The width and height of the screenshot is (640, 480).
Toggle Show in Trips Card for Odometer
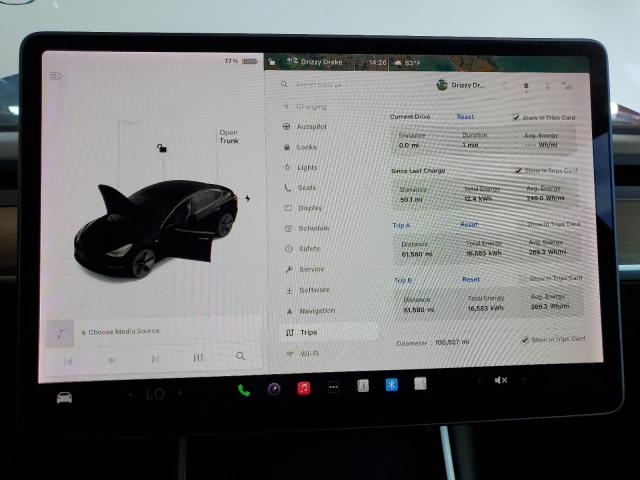point(524,340)
